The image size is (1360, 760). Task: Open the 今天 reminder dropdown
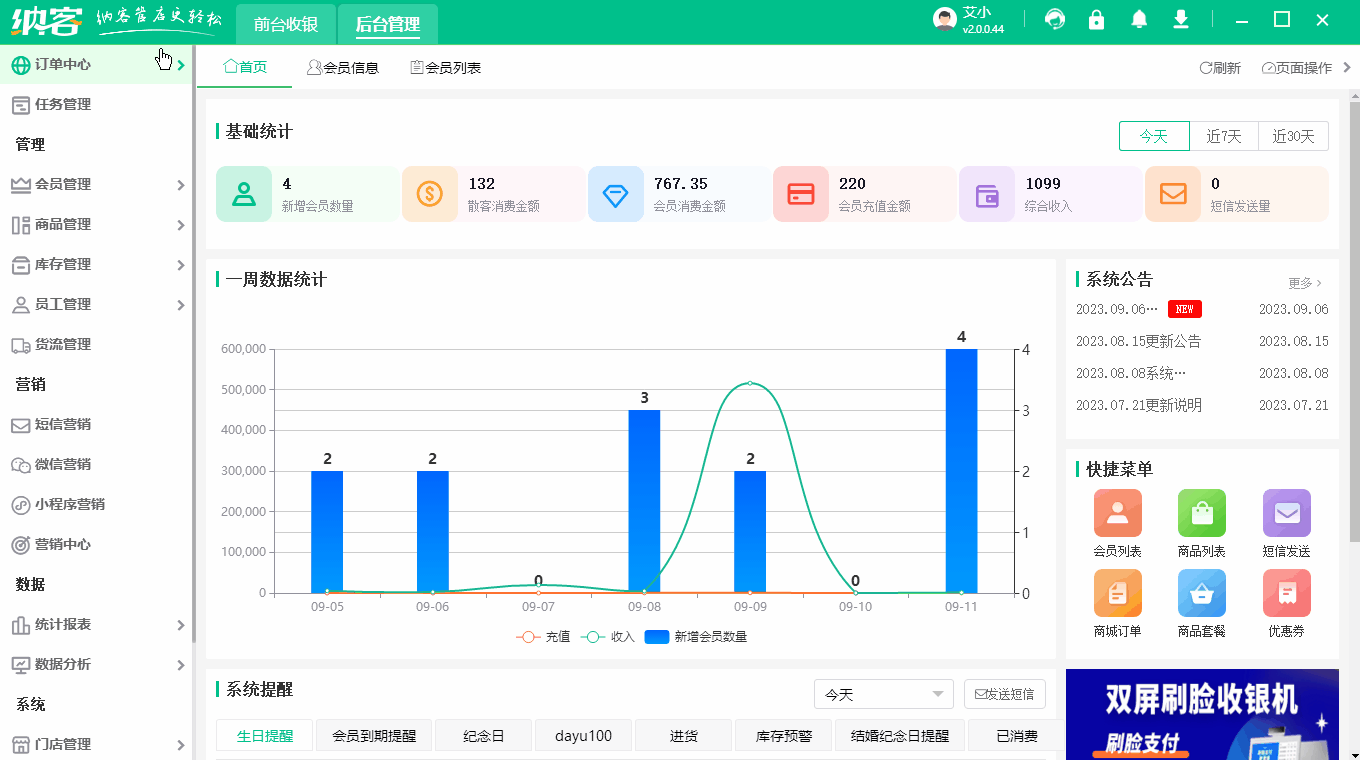[x=883, y=693]
